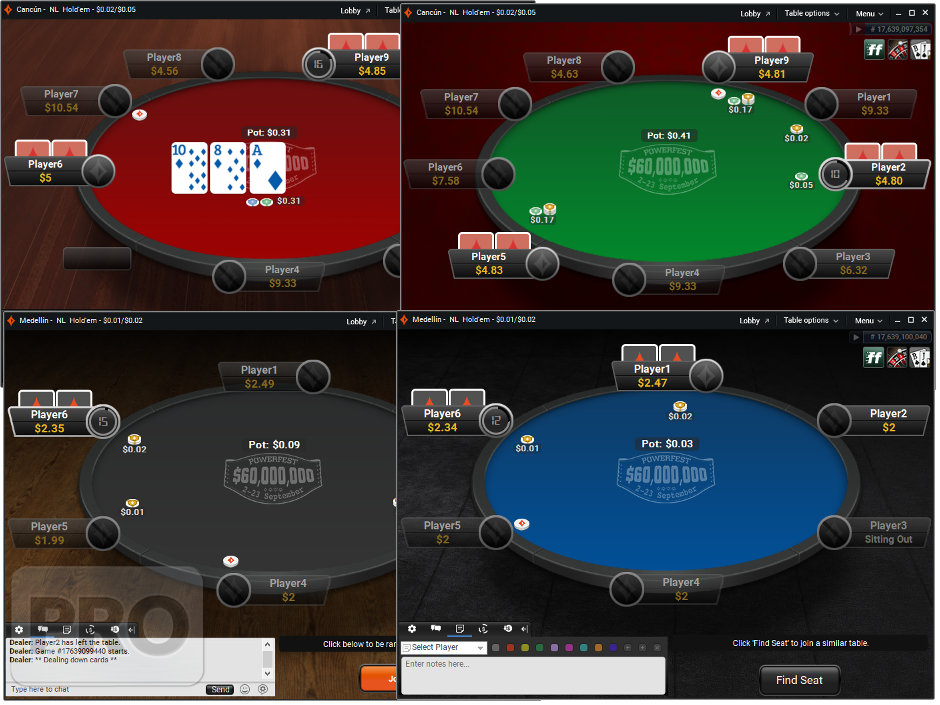Screen dimensions: 940x705
Task: Click the Find Seat button
Action: pyautogui.click(x=799, y=680)
